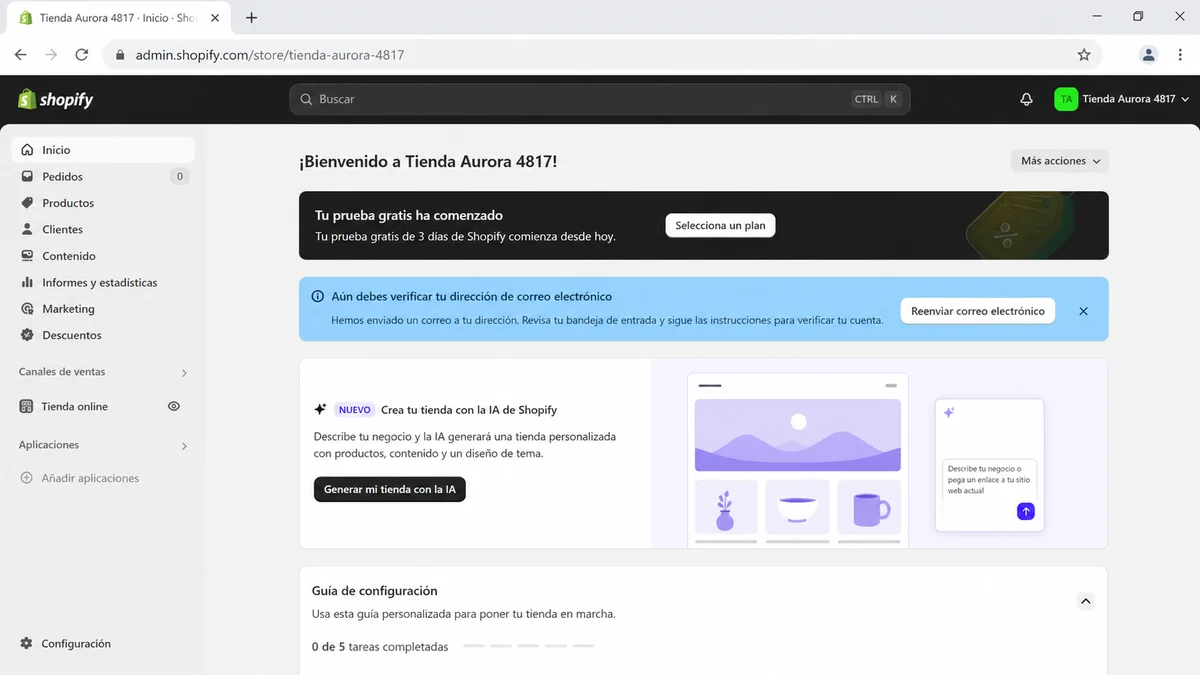Expand Aplicaciones chevron
The image size is (1200, 675).
[184, 446]
